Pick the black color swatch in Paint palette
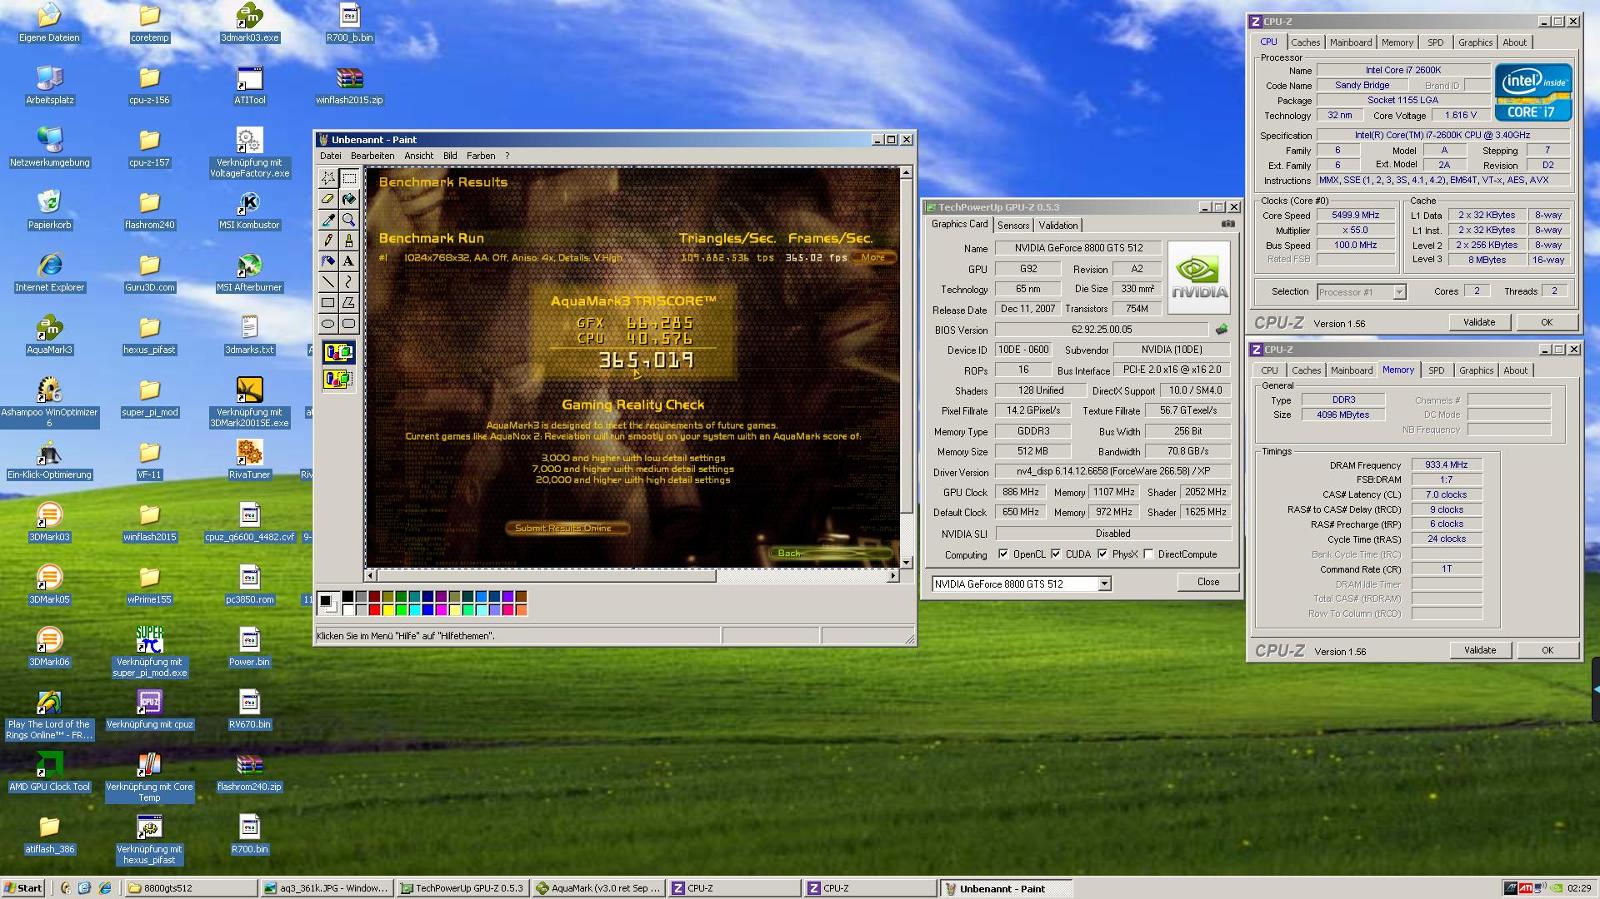The width and height of the screenshot is (1600, 899). click(x=348, y=597)
